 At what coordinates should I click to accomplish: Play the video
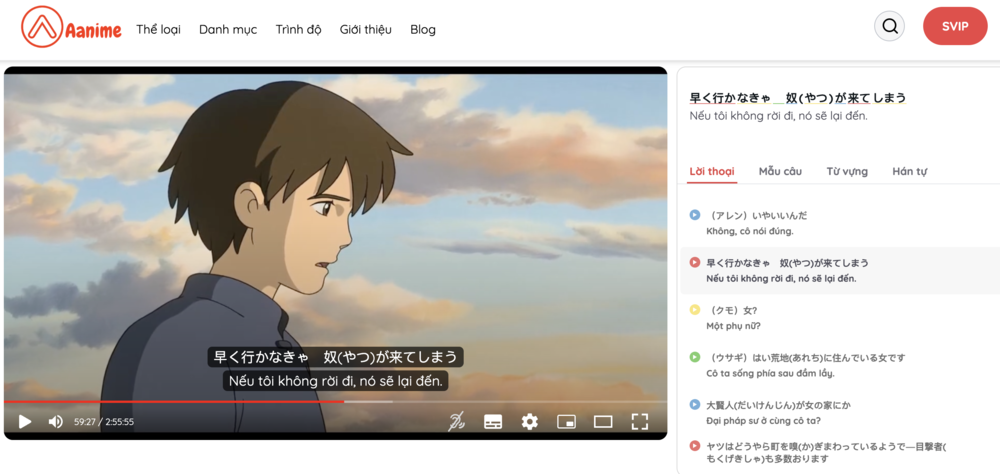pyautogui.click(x=25, y=422)
